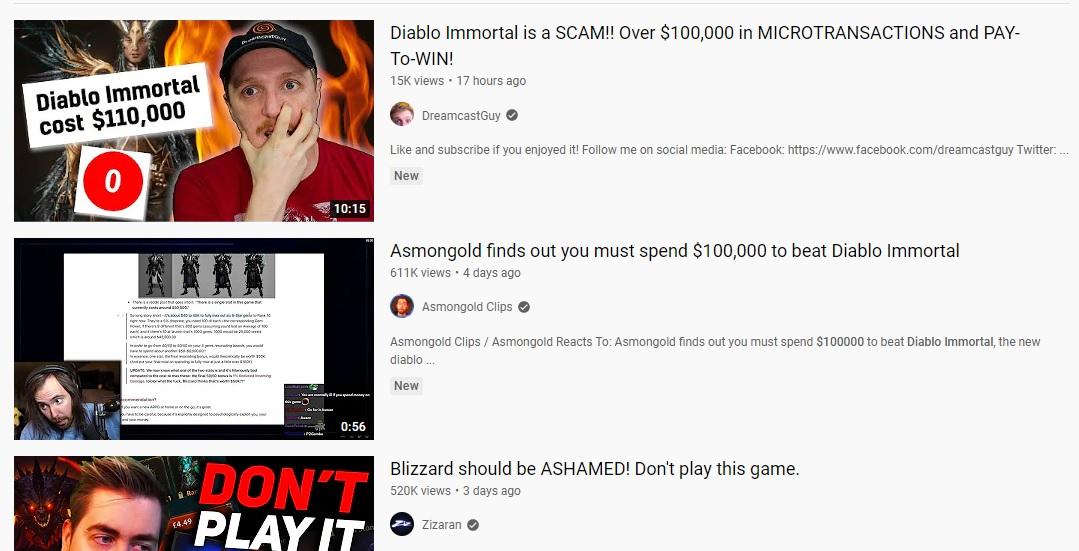Open DreamcastGuy channel avatar
Image resolution: width=1079 pixels, height=551 pixels.
click(402, 114)
